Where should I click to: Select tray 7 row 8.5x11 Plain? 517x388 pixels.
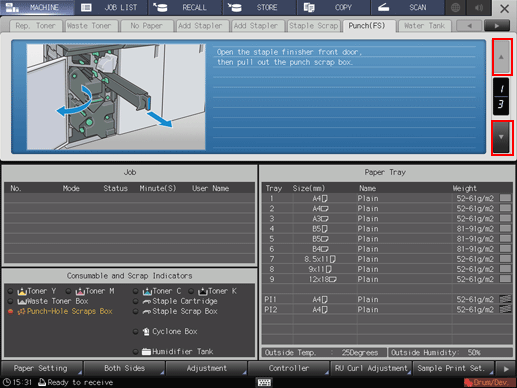point(387,259)
